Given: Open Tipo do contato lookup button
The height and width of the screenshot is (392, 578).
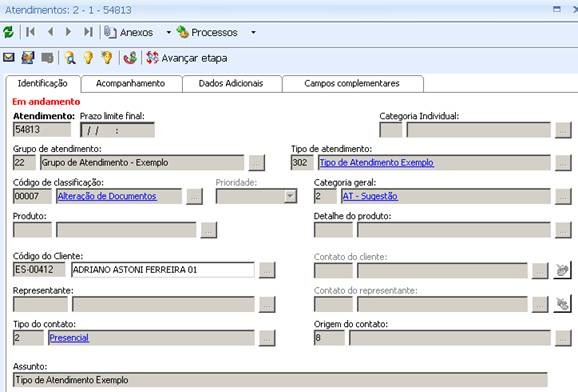Looking at the screenshot, I should pyautogui.click(x=267, y=338).
